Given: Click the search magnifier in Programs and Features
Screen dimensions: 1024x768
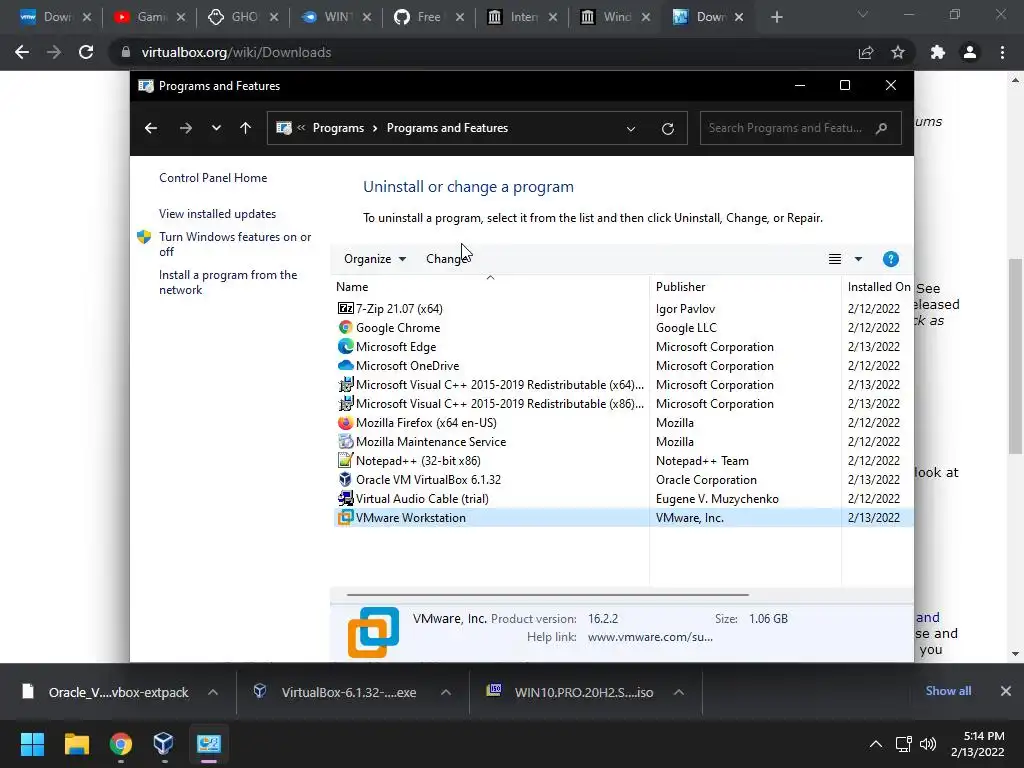Looking at the screenshot, I should pyautogui.click(x=881, y=128).
